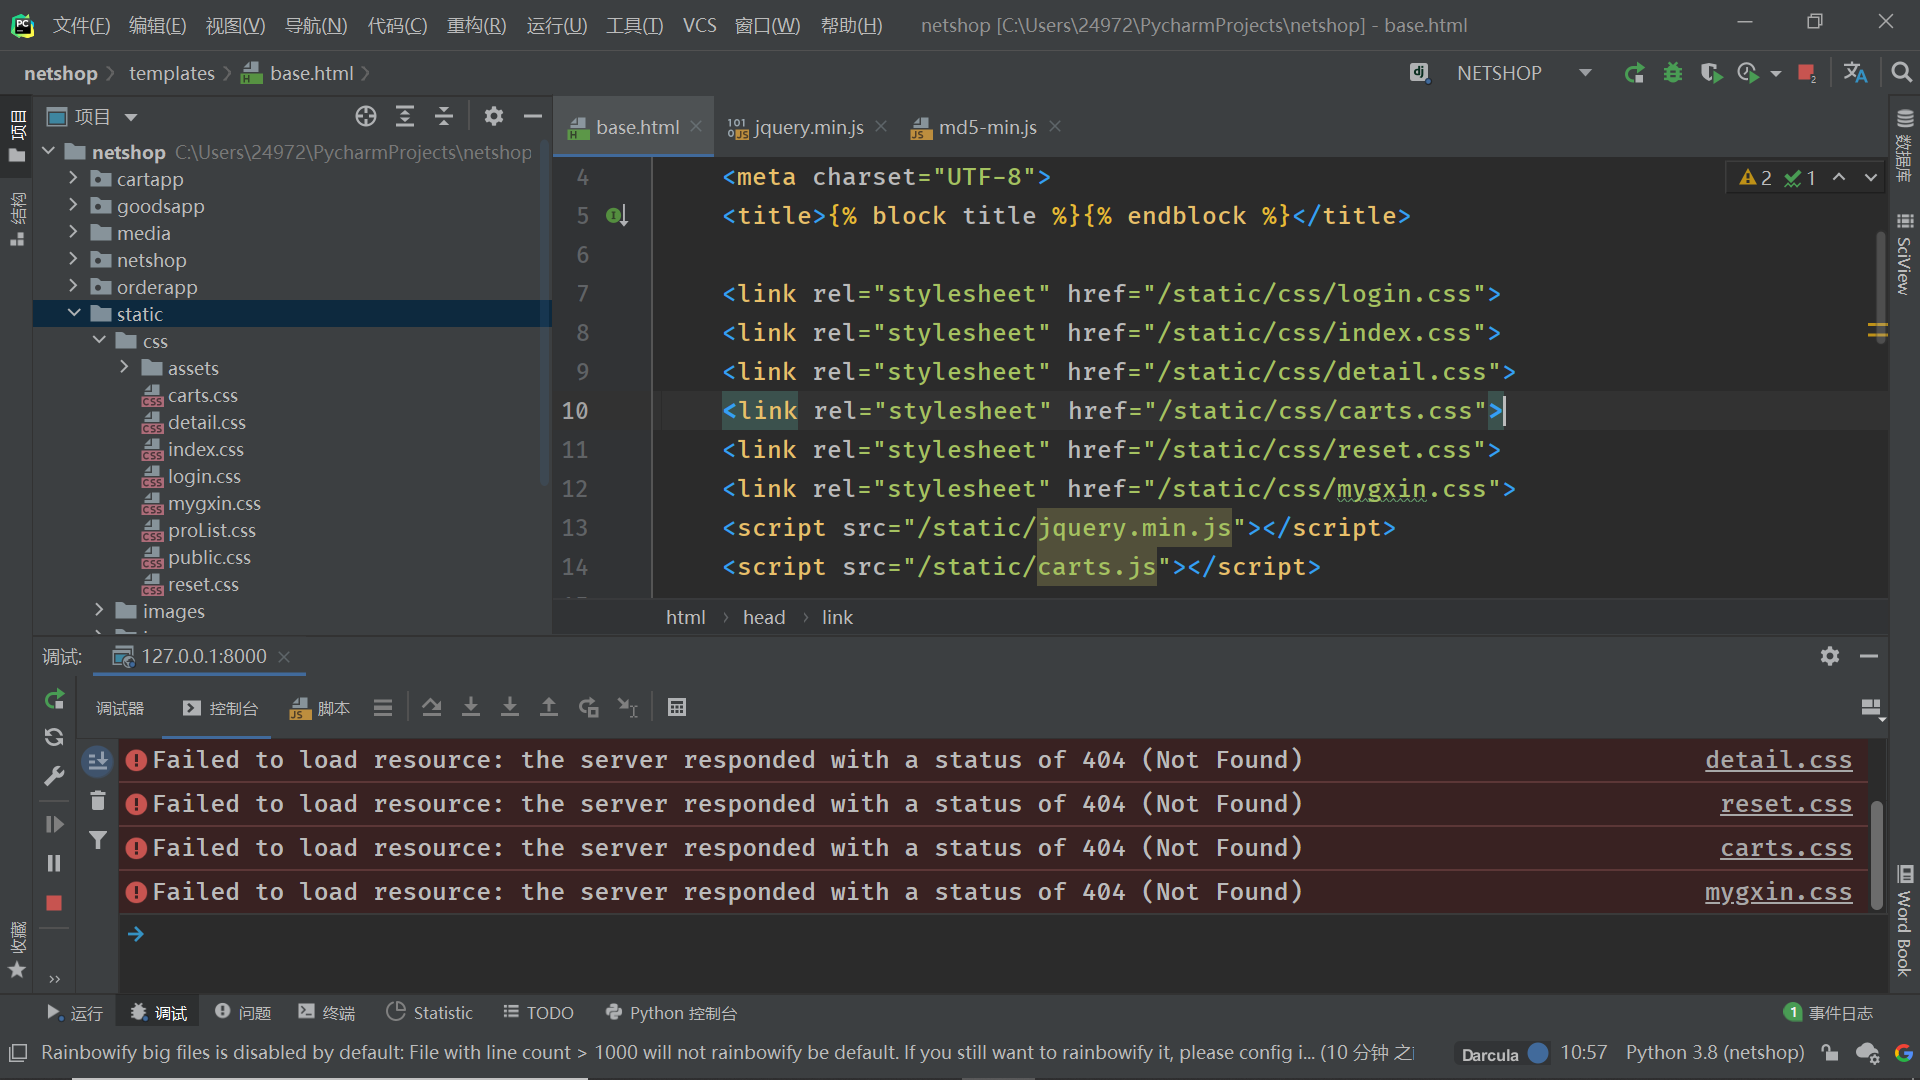Open the NETSHOP run configuration dropdown

tap(1585, 73)
